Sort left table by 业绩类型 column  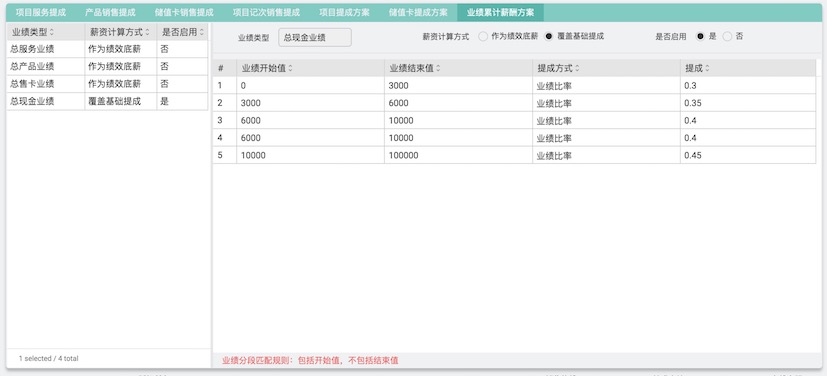[x=45, y=32]
